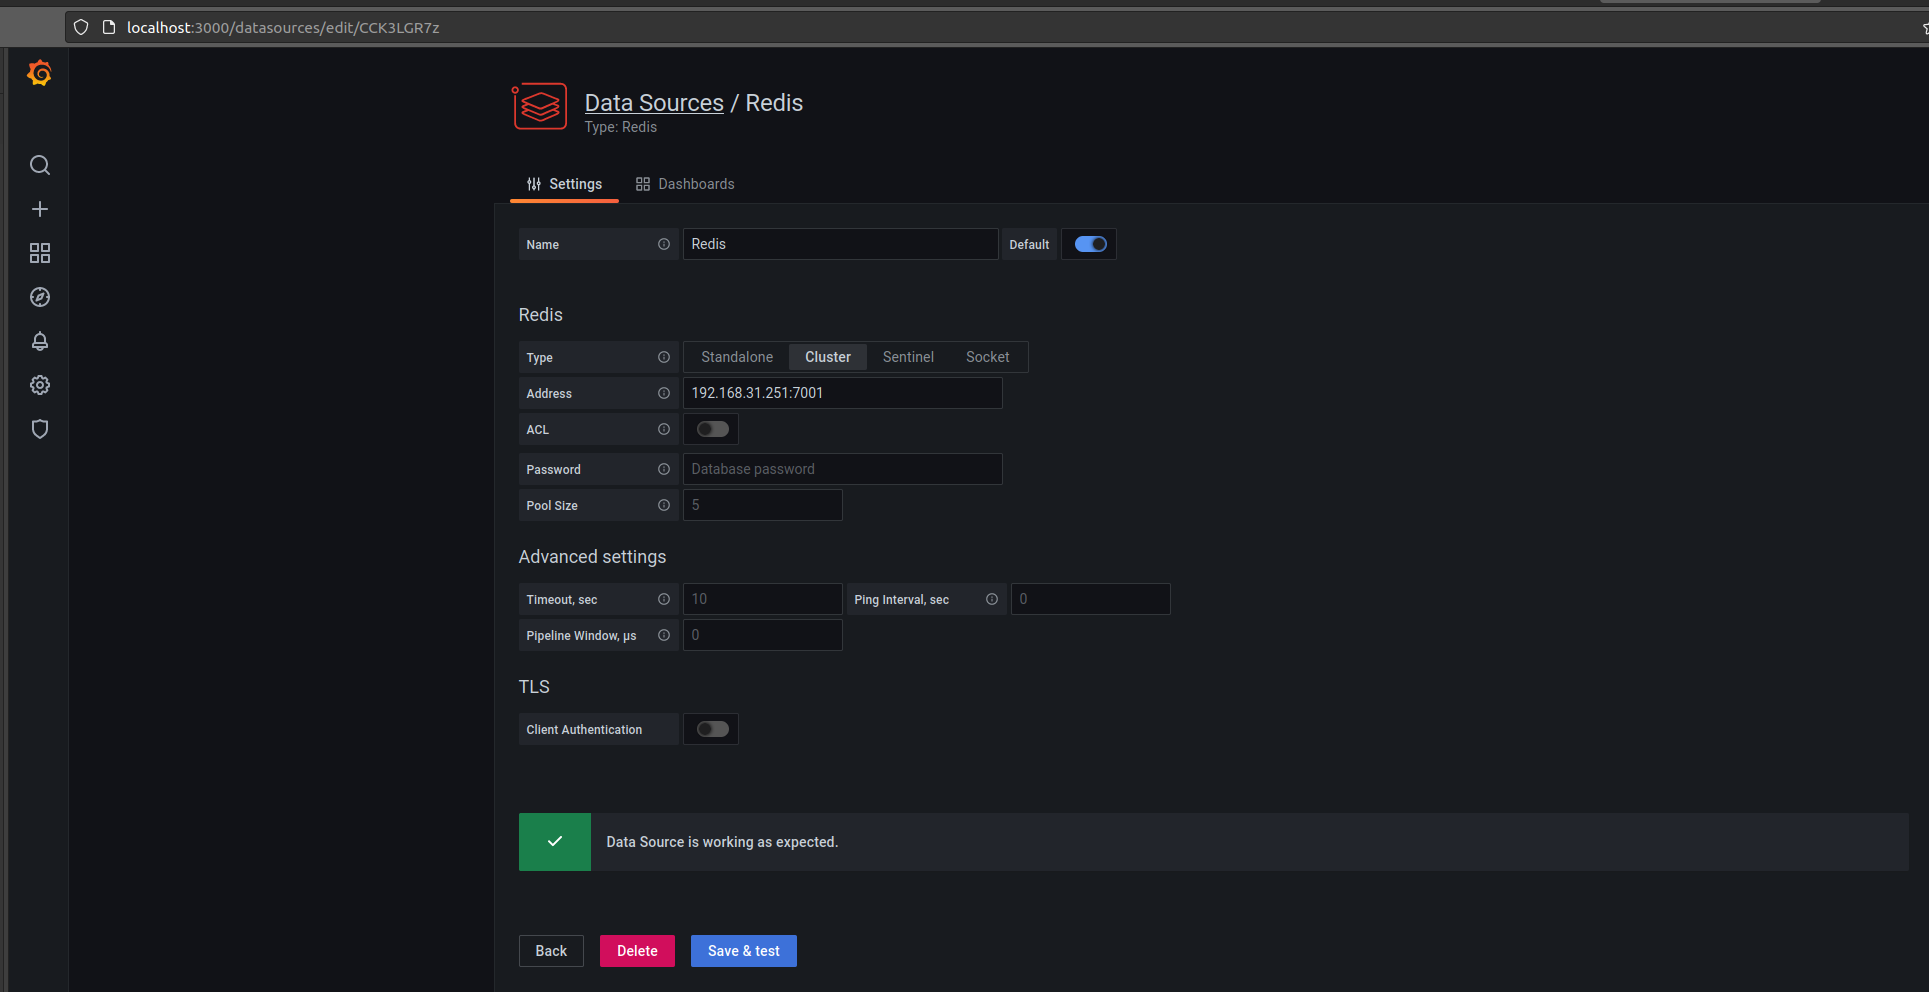
Task: Click the 'Redis' section heading
Action: tap(541, 315)
